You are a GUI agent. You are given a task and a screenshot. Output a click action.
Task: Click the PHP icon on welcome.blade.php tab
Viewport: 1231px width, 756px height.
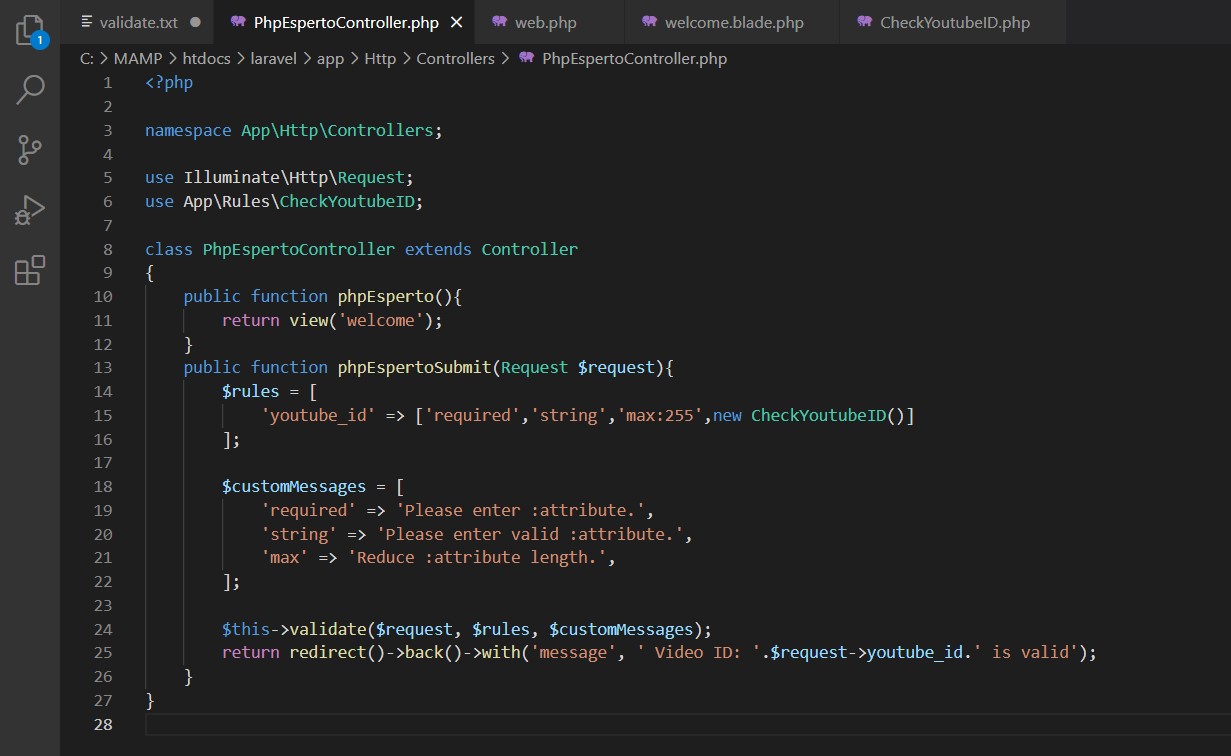650,22
